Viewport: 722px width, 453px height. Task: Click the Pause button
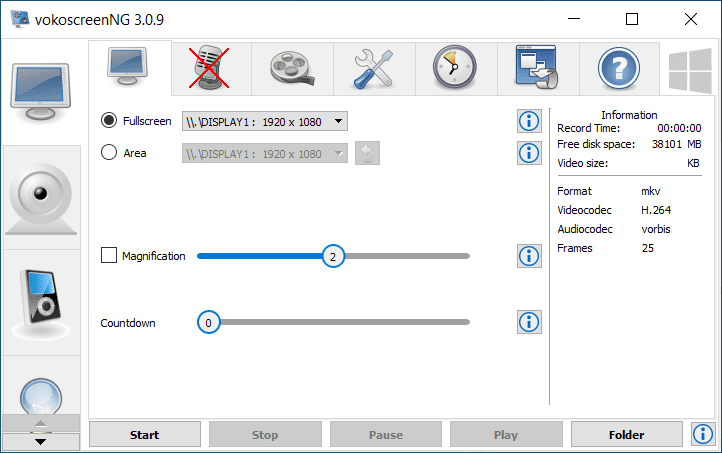386,434
